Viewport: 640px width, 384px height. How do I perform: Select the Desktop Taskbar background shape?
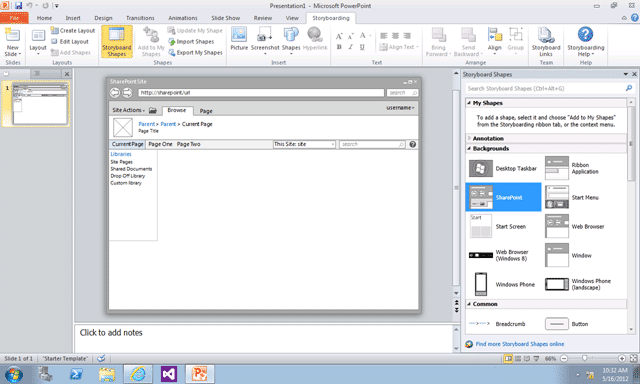coord(503,169)
